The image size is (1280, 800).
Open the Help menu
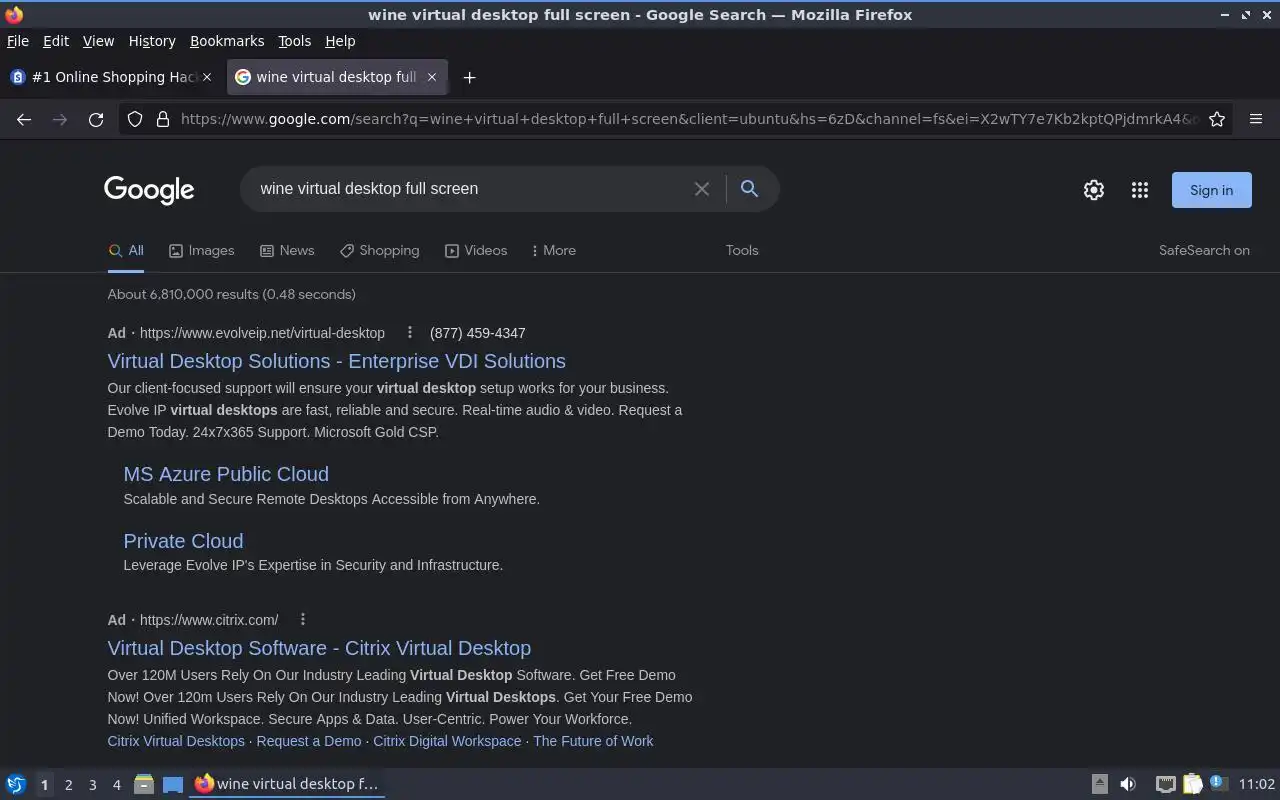(x=340, y=41)
